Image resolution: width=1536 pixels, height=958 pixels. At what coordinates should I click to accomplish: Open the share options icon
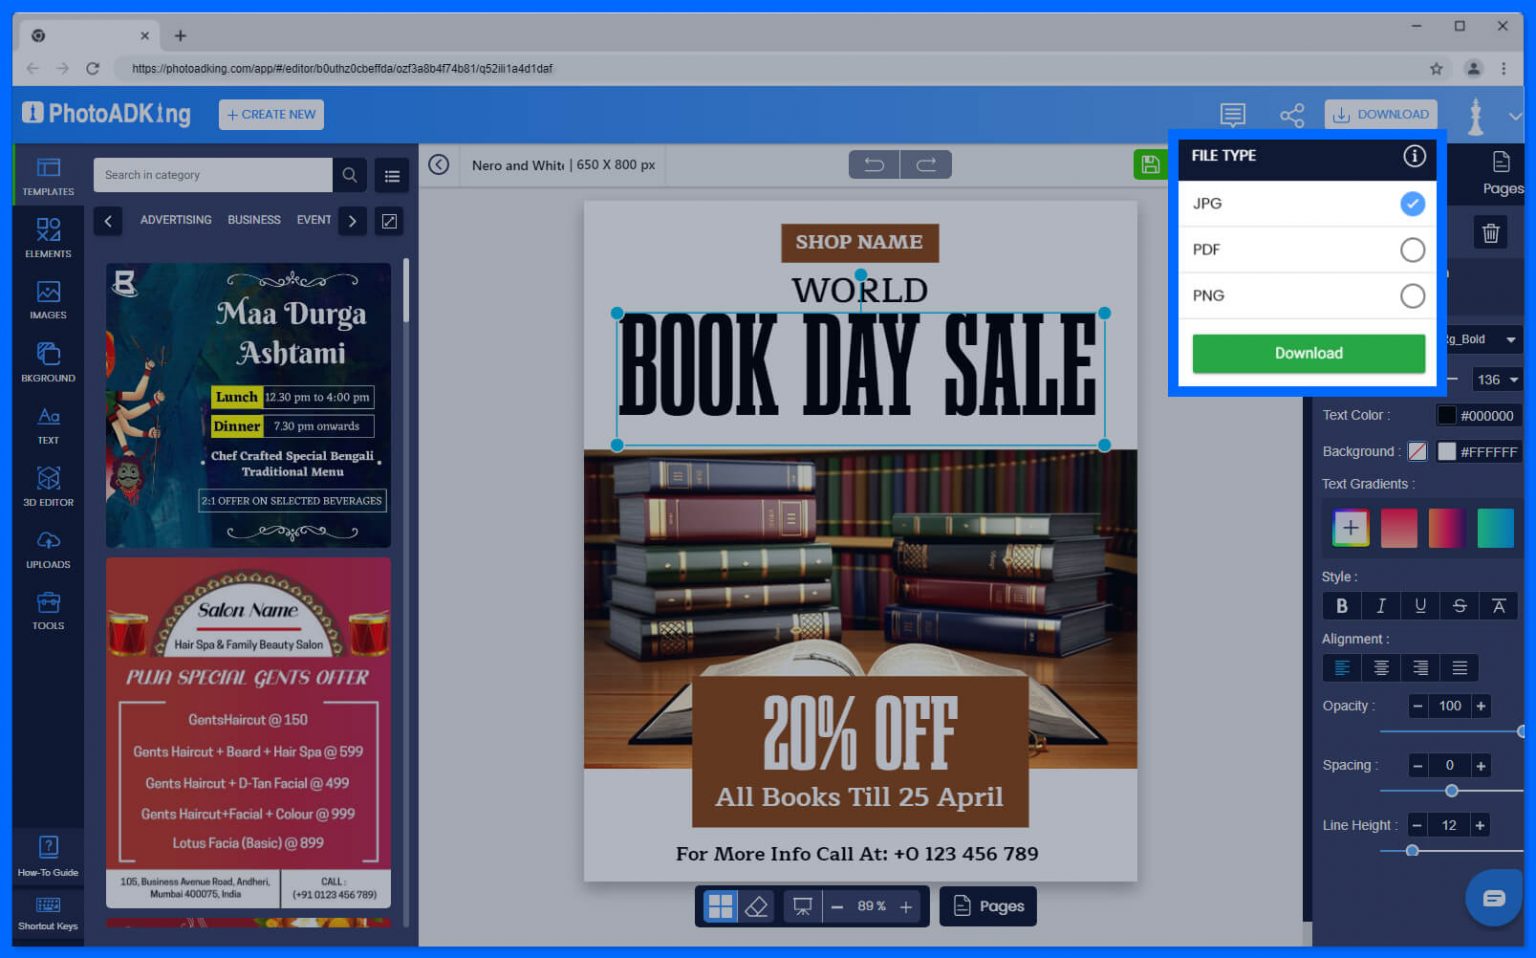click(x=1291, y=115)
